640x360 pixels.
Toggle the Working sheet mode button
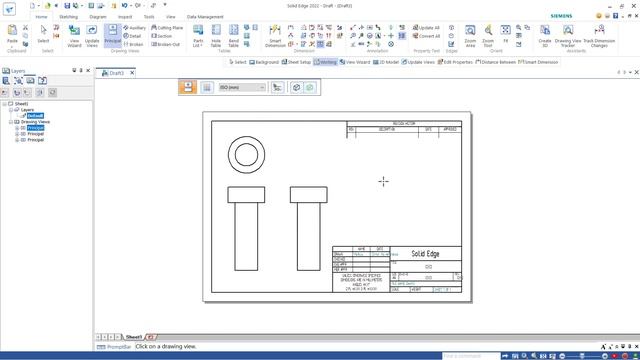(x=325, y=62)
